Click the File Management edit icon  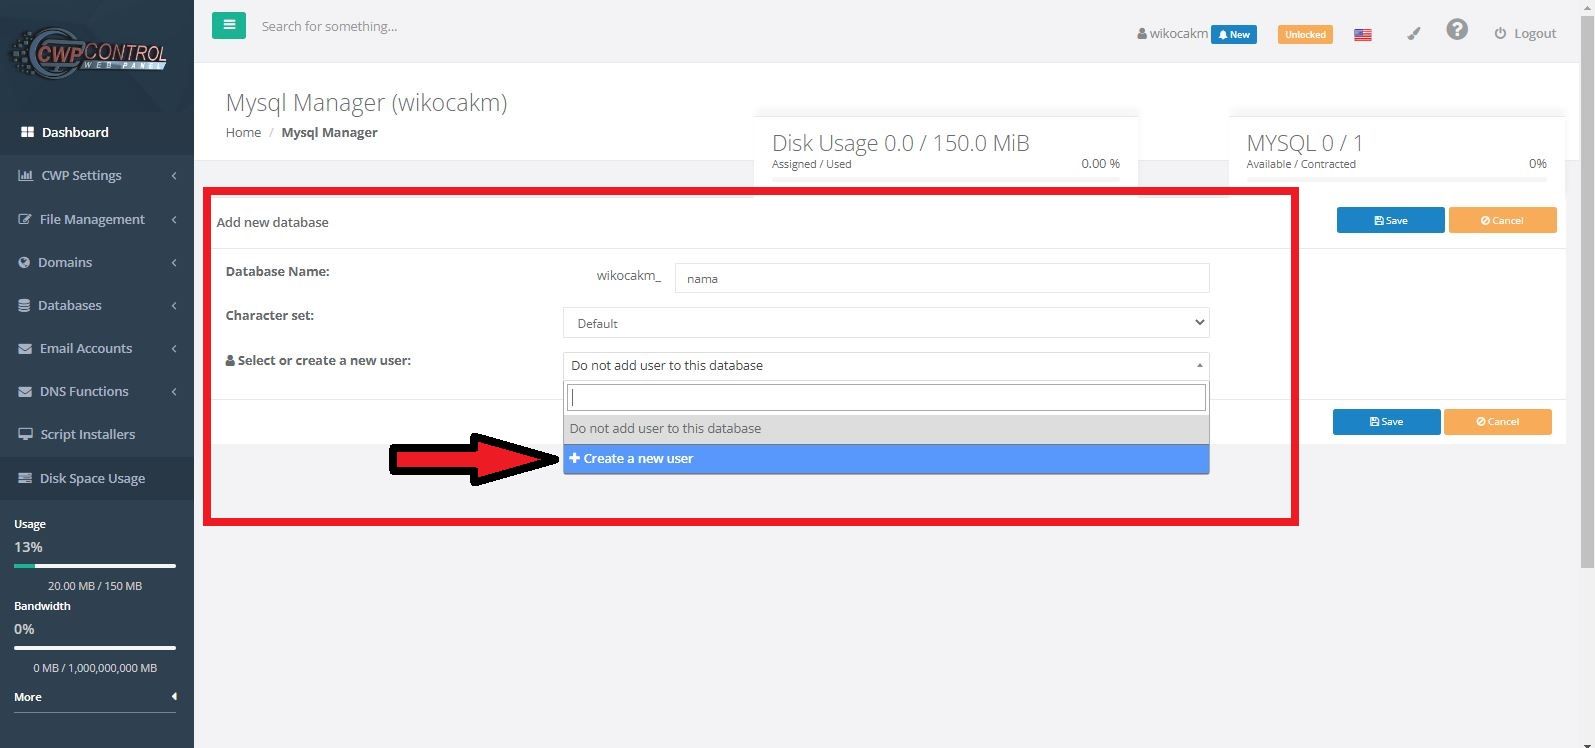25,219
